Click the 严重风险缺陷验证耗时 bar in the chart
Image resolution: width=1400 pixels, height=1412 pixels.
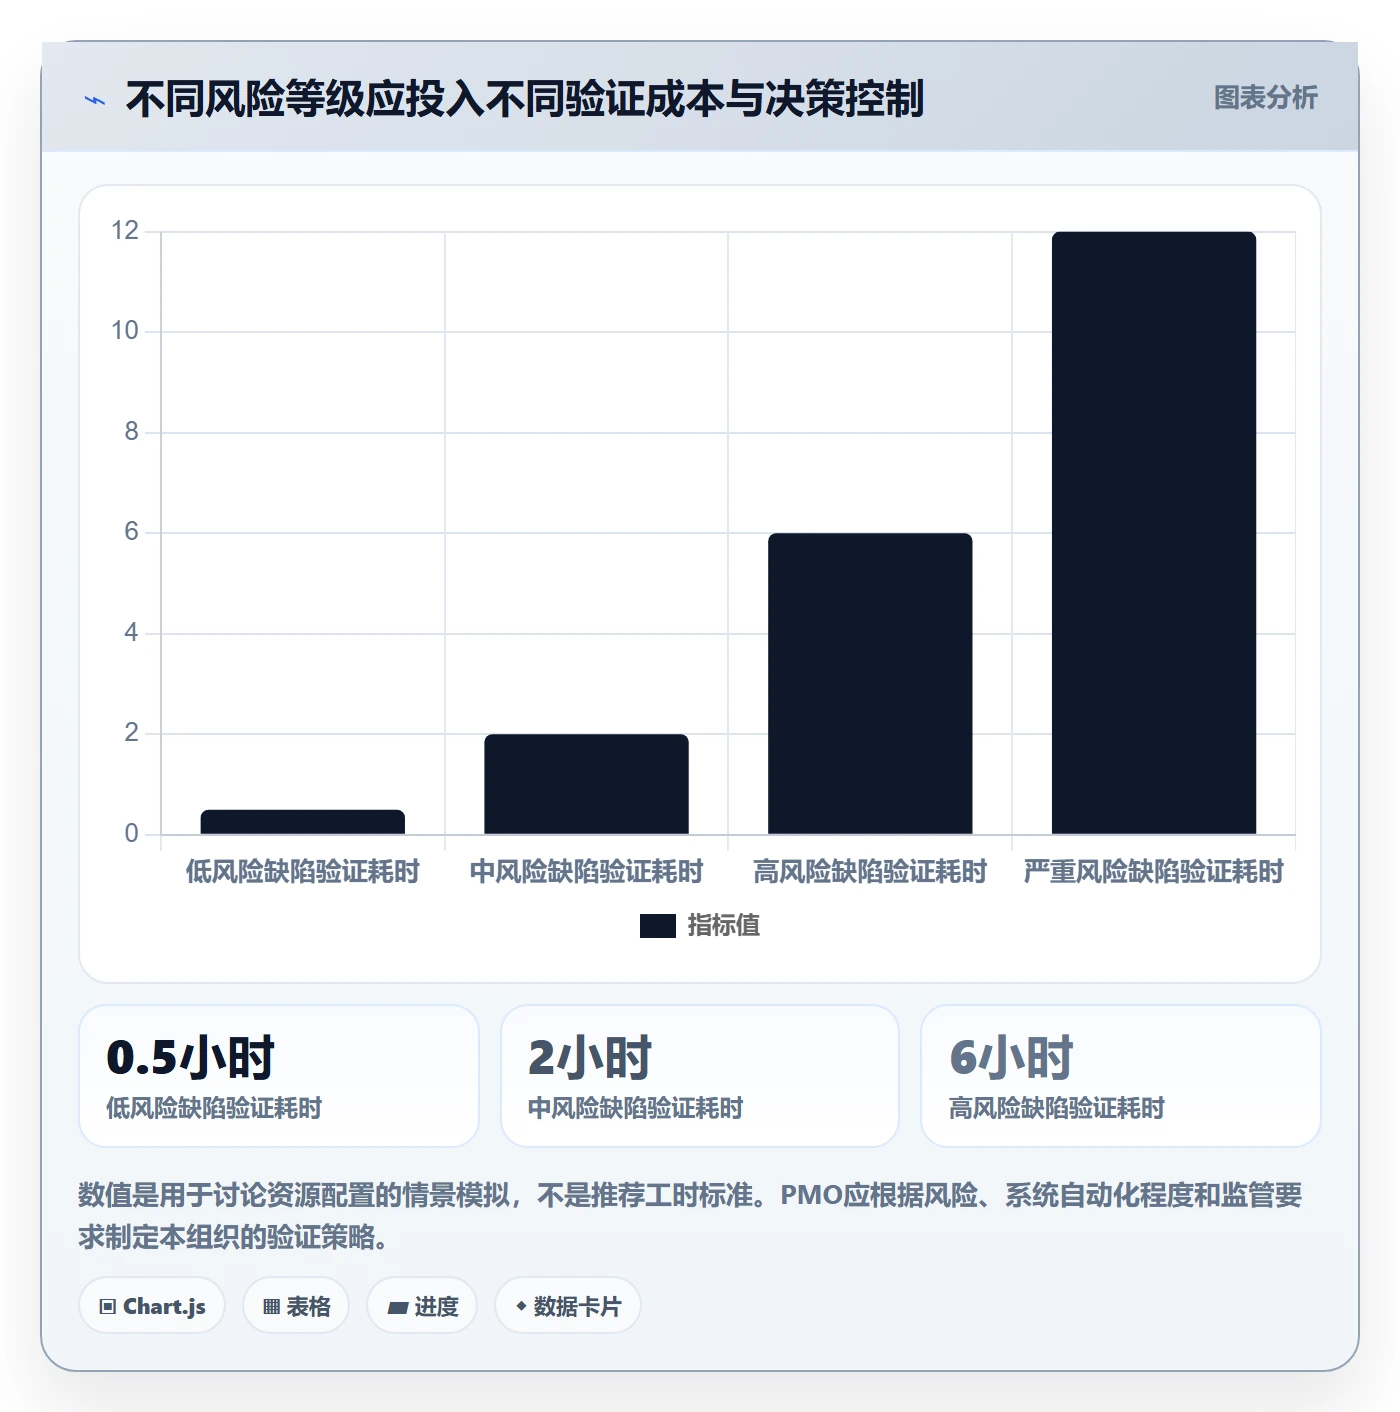click(x=1154, y=533)
